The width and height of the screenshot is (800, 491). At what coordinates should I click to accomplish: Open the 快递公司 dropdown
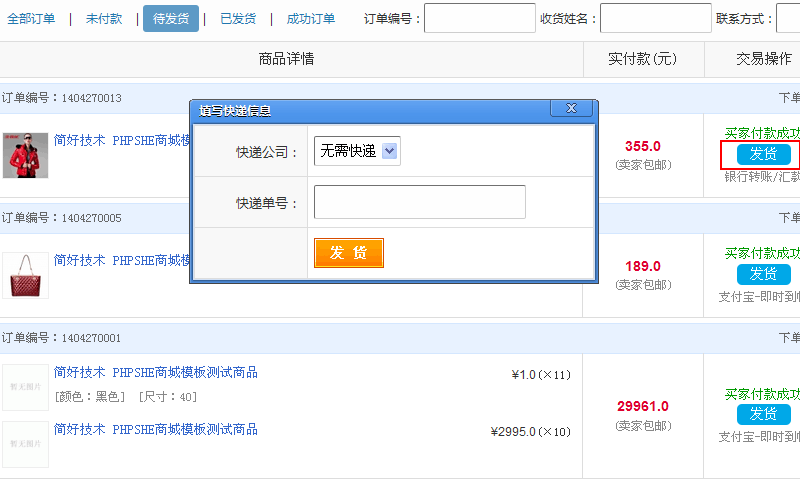tap(357, 151)
